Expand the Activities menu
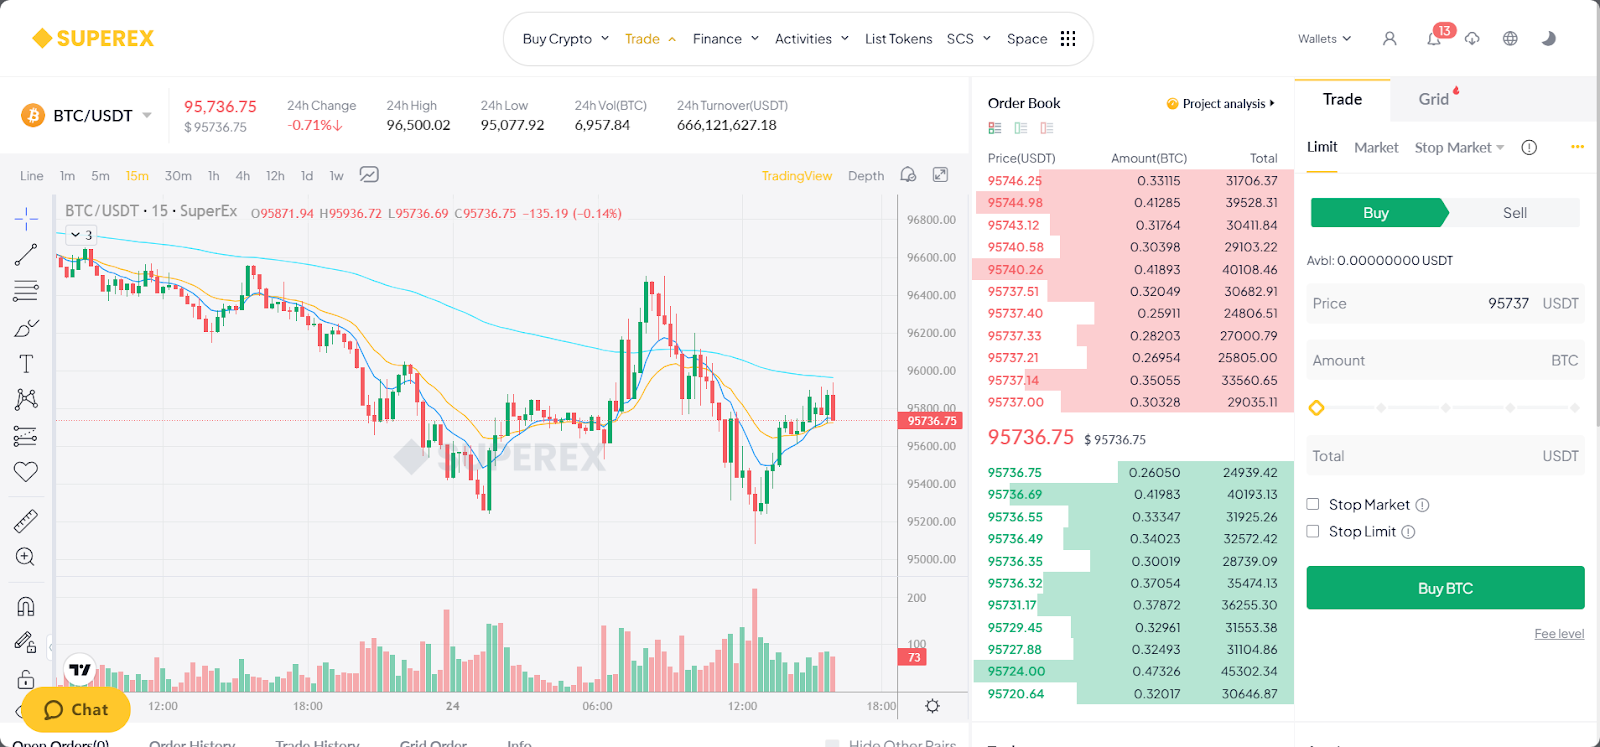 click(812, 39)
